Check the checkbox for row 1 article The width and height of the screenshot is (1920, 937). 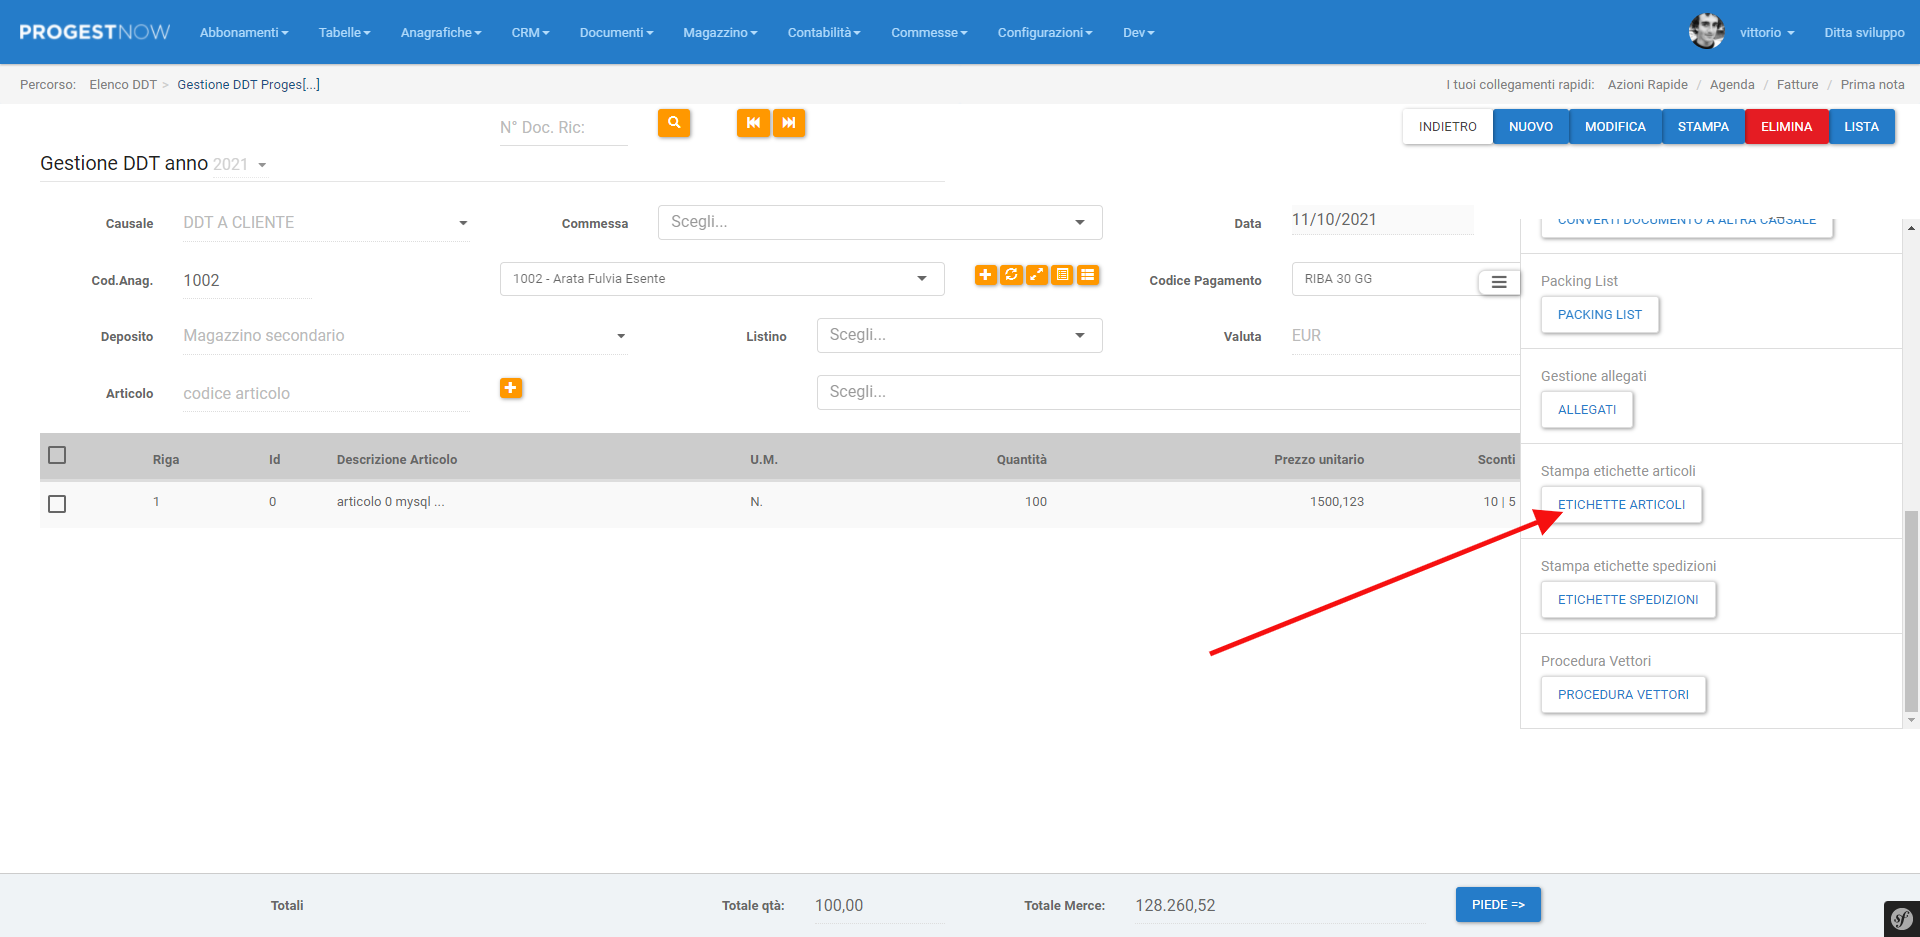(57, 504)
